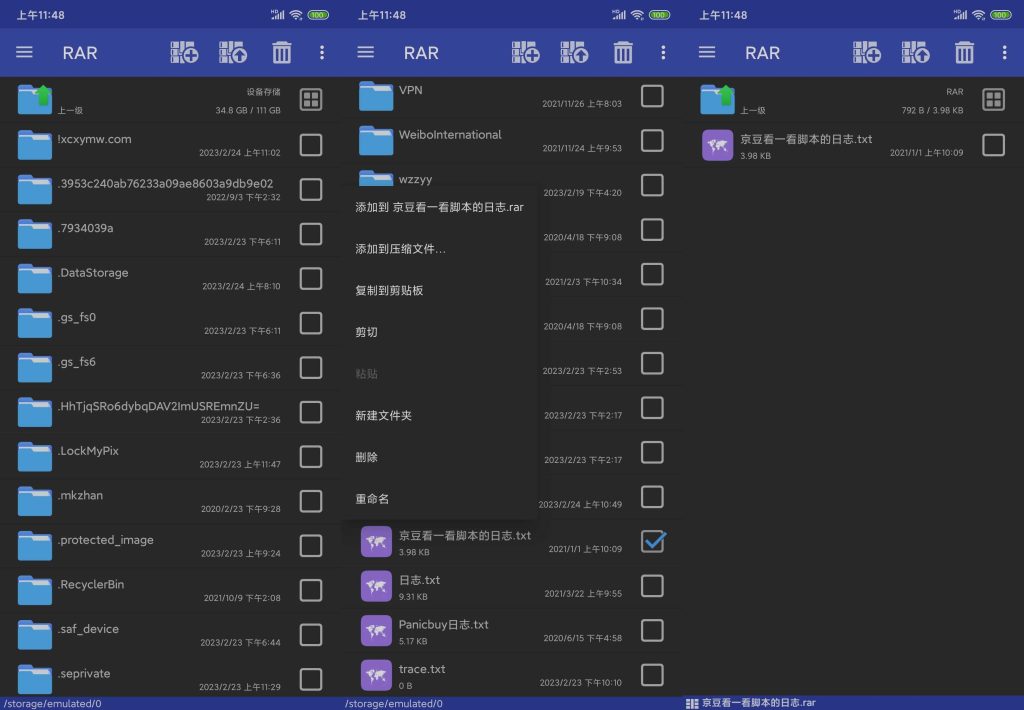Open the navigation drawer in the left panel

24,53
